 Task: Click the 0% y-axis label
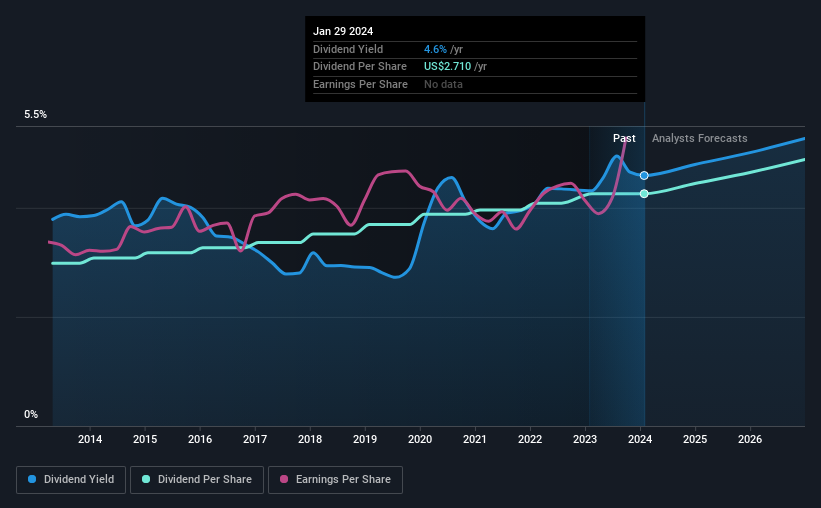pyautogui.click(x=31, y=414)
